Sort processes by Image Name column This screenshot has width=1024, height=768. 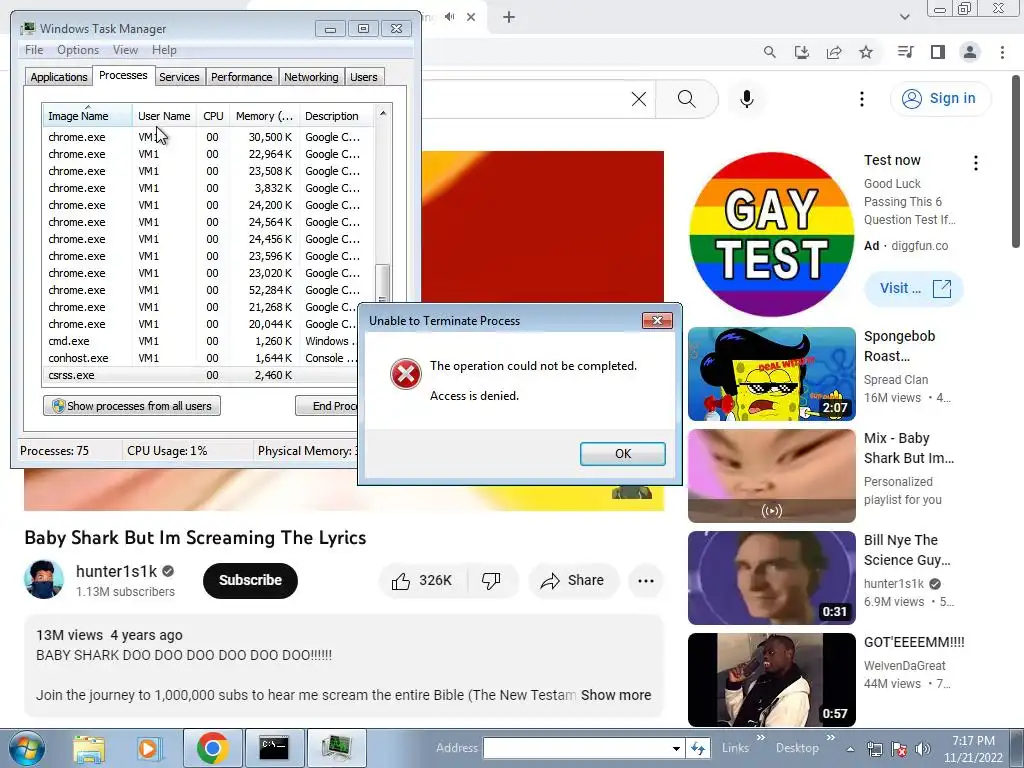[x=88, y=116]
